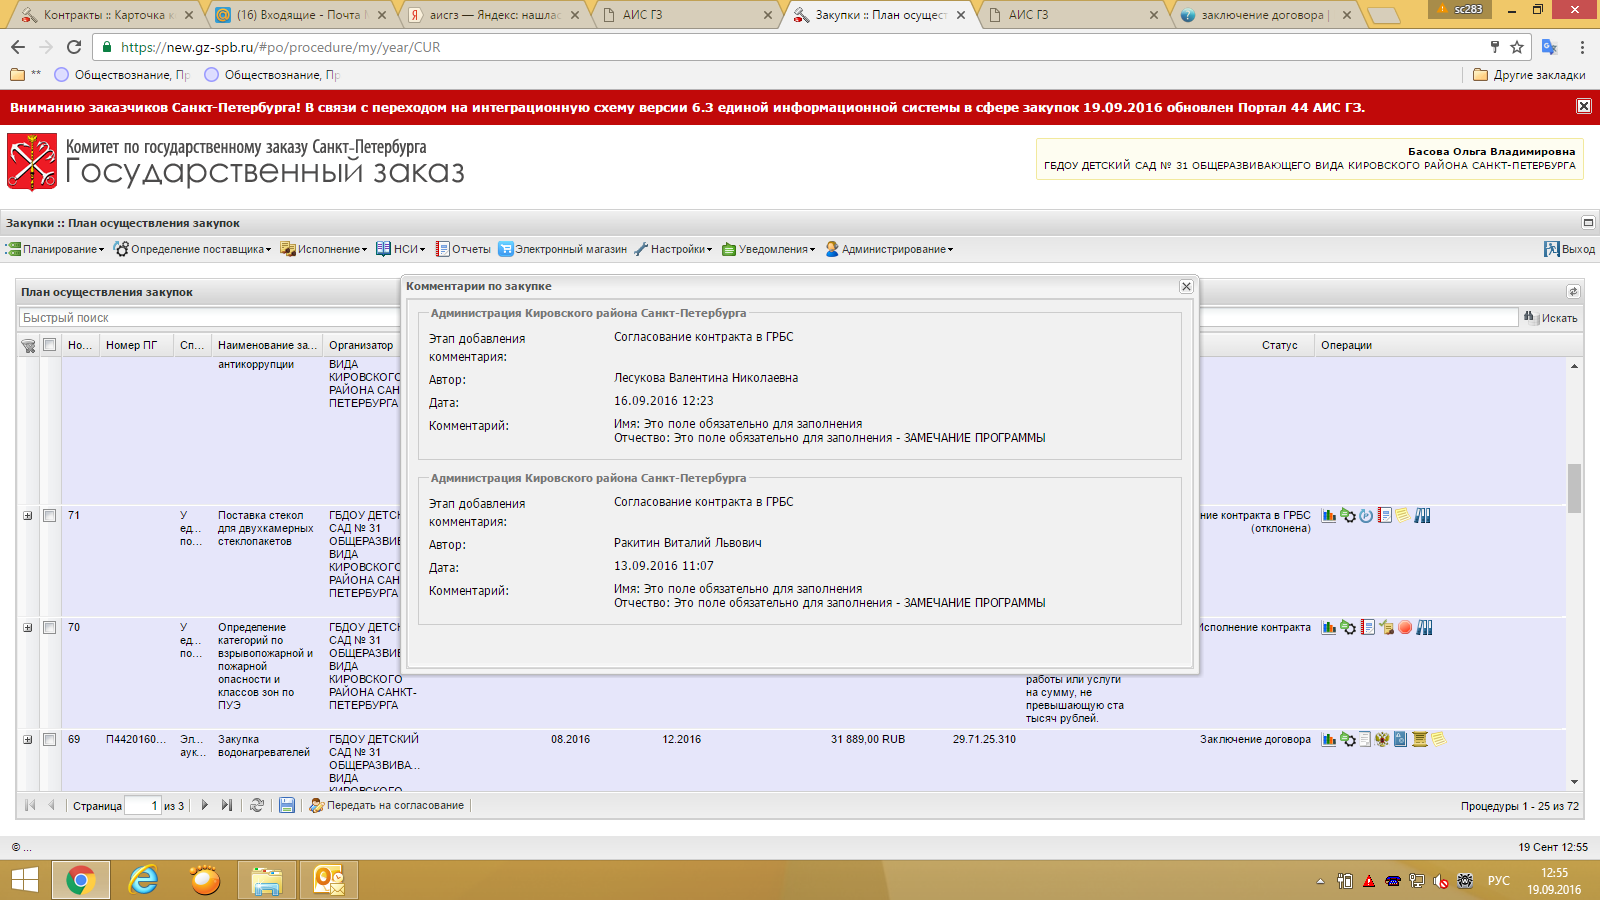Screen dimensions: 1600x900
Task: Expand the row 69 details with plus icon
Action: [28, 740]
